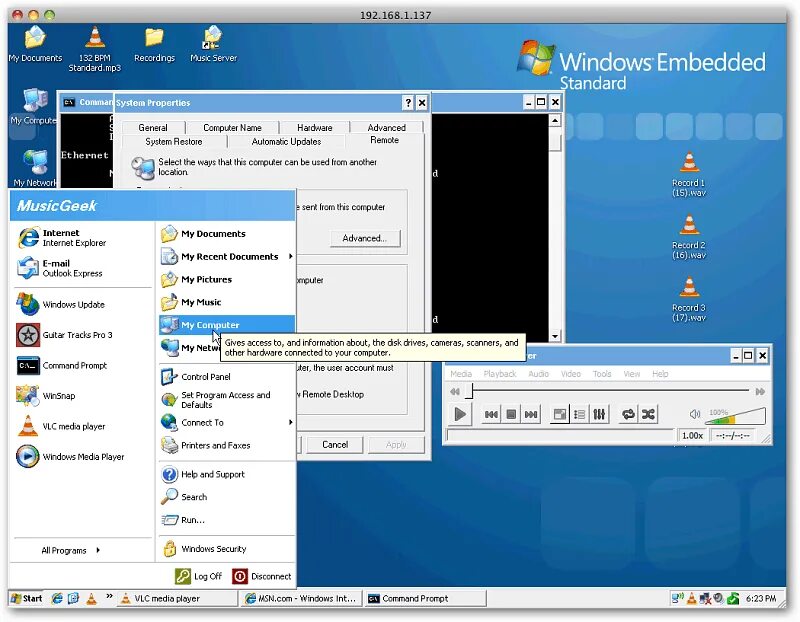Start VLC media player from Start menu
Image resolution: width=800 pixels, height=622 pixels.
[82, 427]
